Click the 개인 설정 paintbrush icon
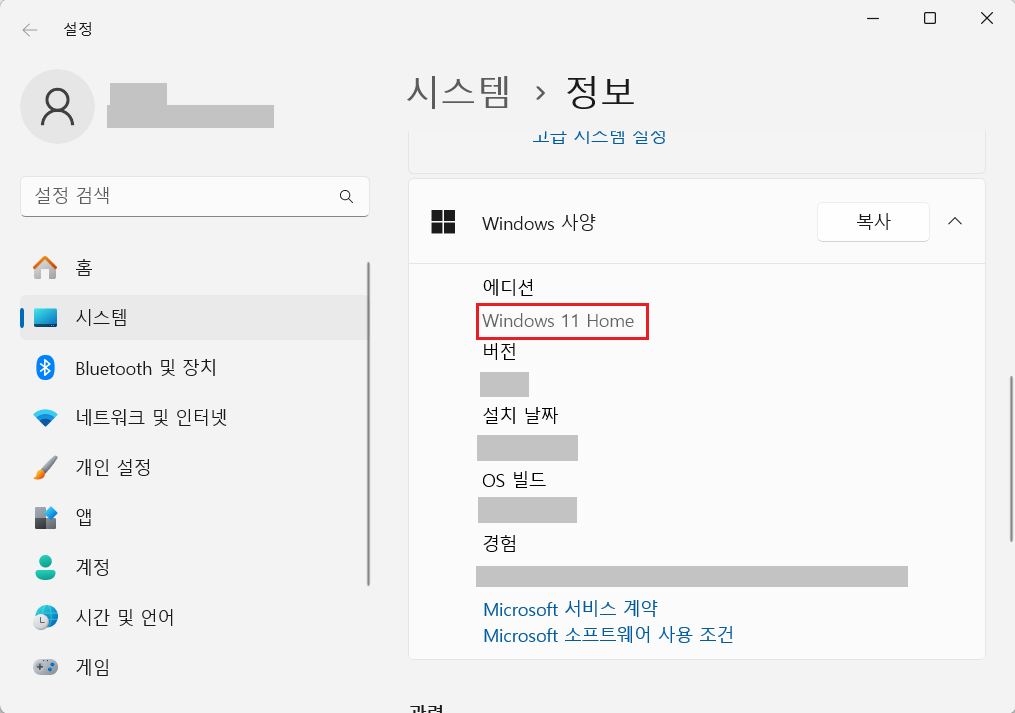Viewport: 1015px width, 713px height. (x=45, y=468)
